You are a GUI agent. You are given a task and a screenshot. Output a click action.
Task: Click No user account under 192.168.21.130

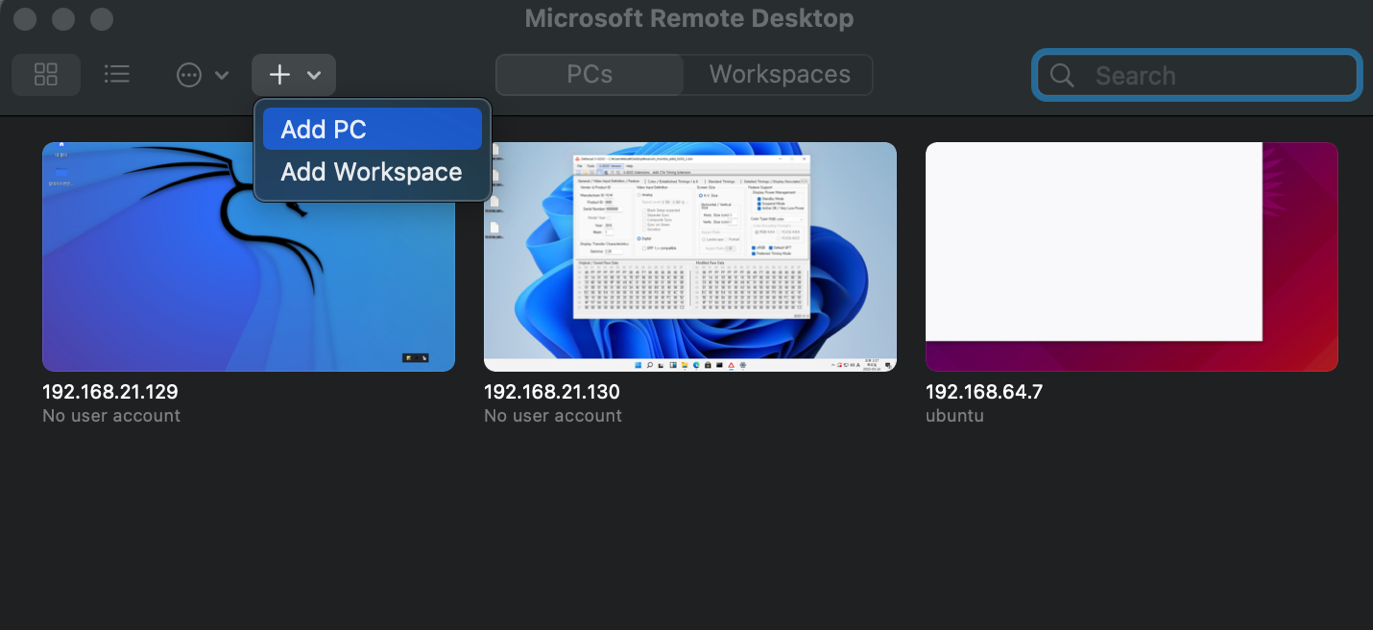coord(553,416)
